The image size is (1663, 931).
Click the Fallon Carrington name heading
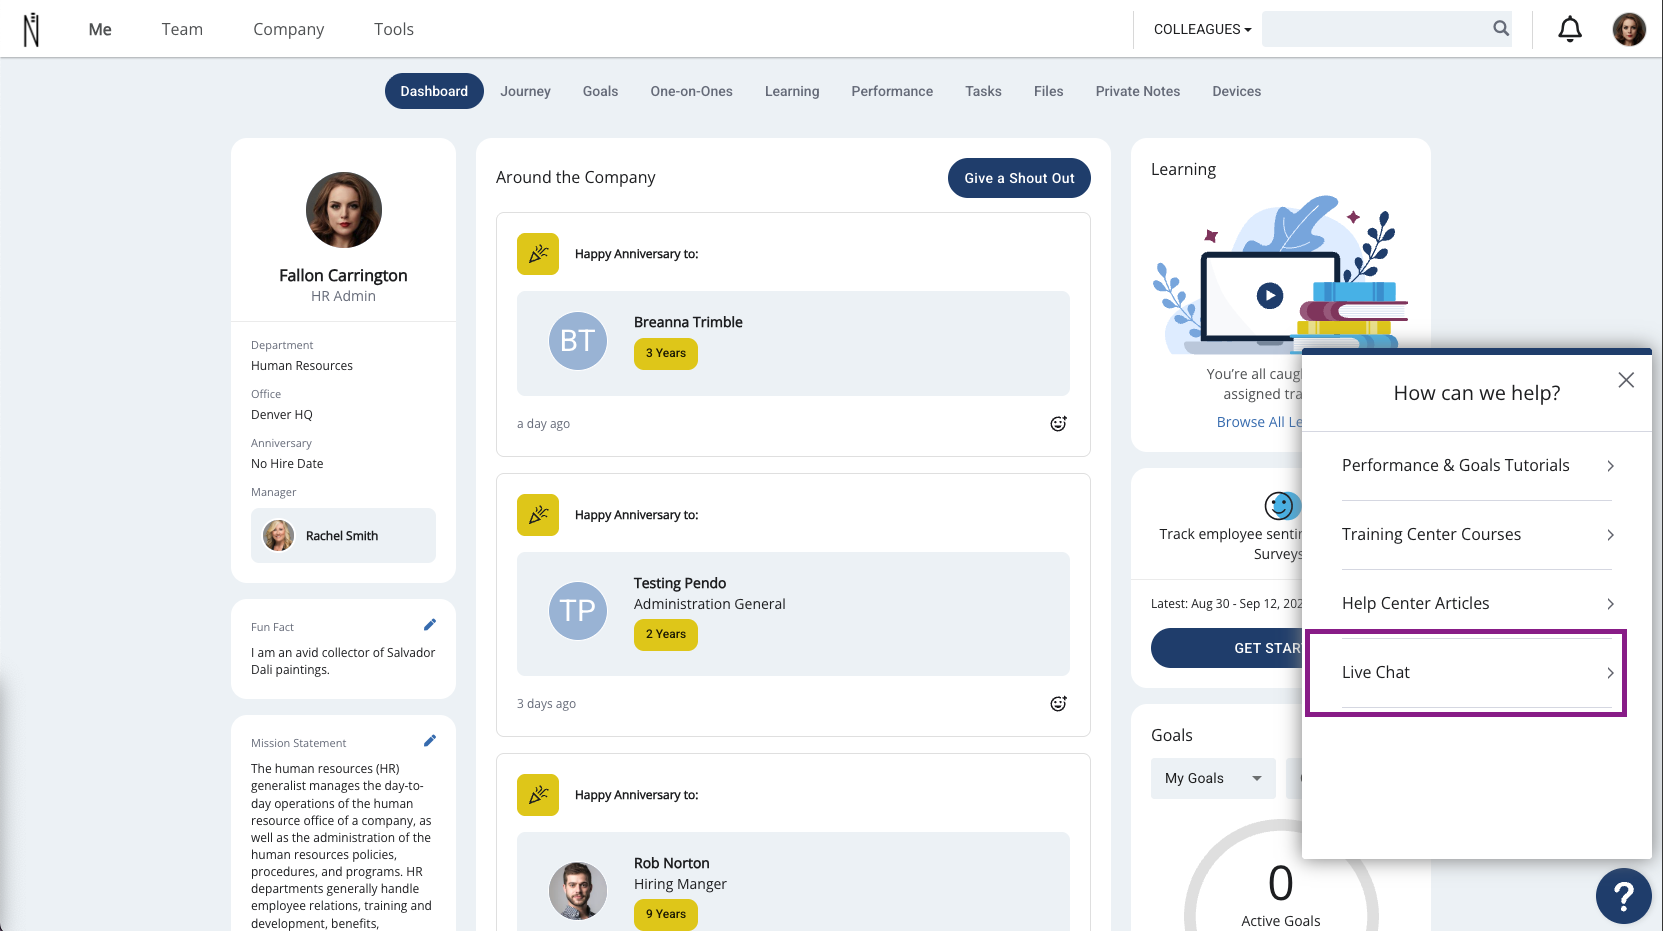[x=343, y=275]
